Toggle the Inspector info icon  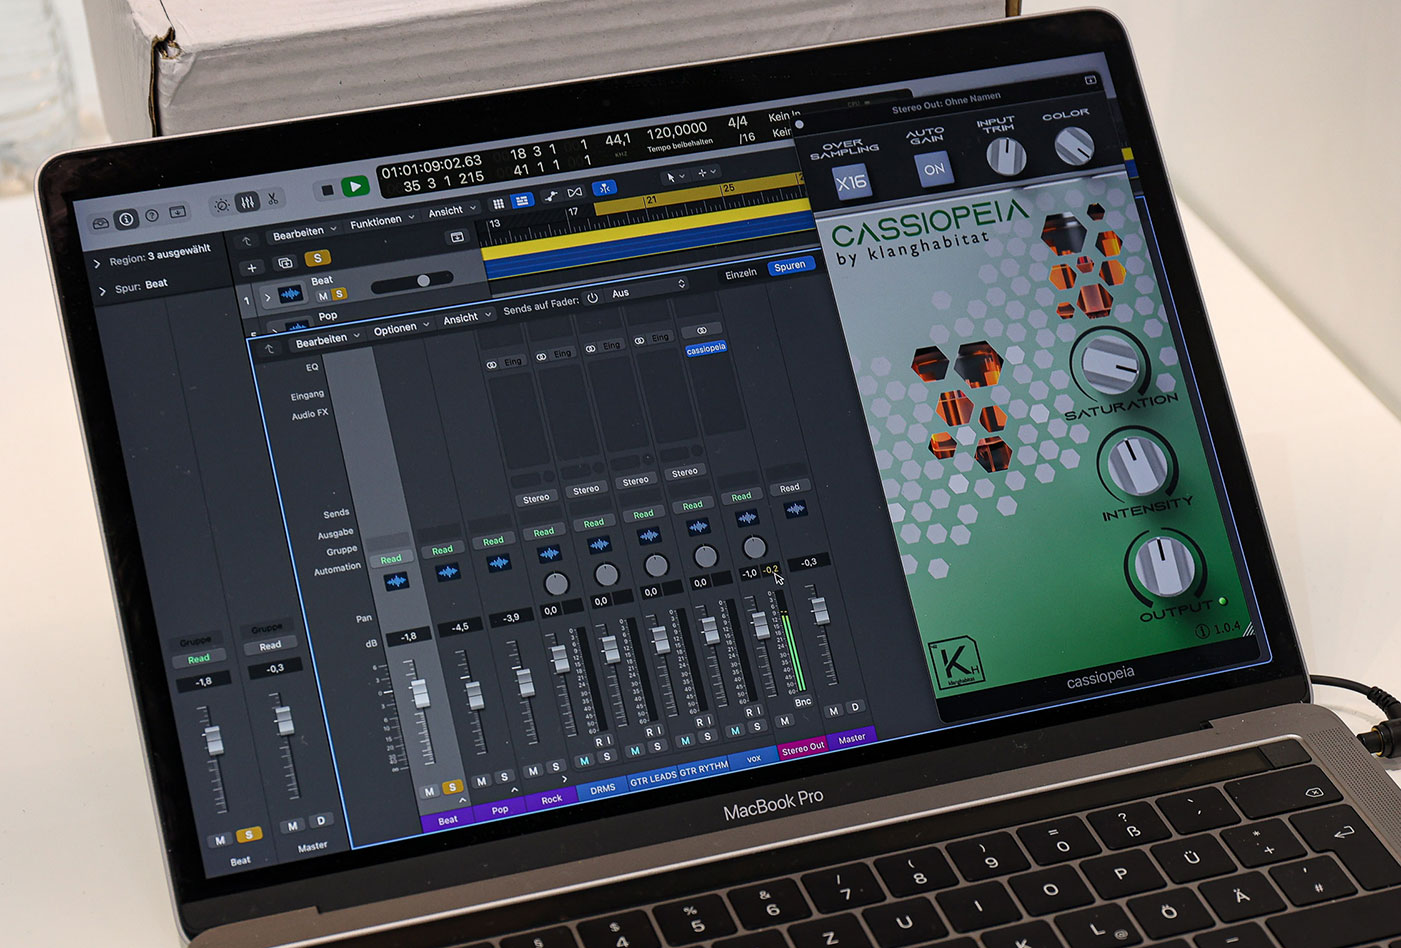(127, 218)
